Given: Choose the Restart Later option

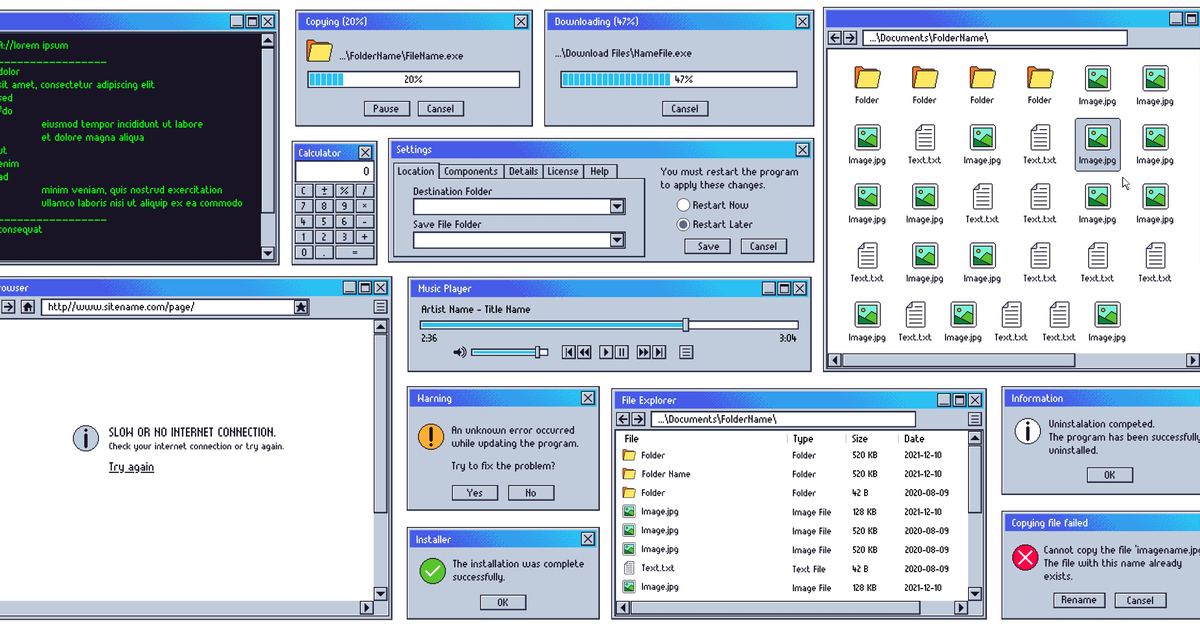Looking at the screenshot, I should coord(684,225).
